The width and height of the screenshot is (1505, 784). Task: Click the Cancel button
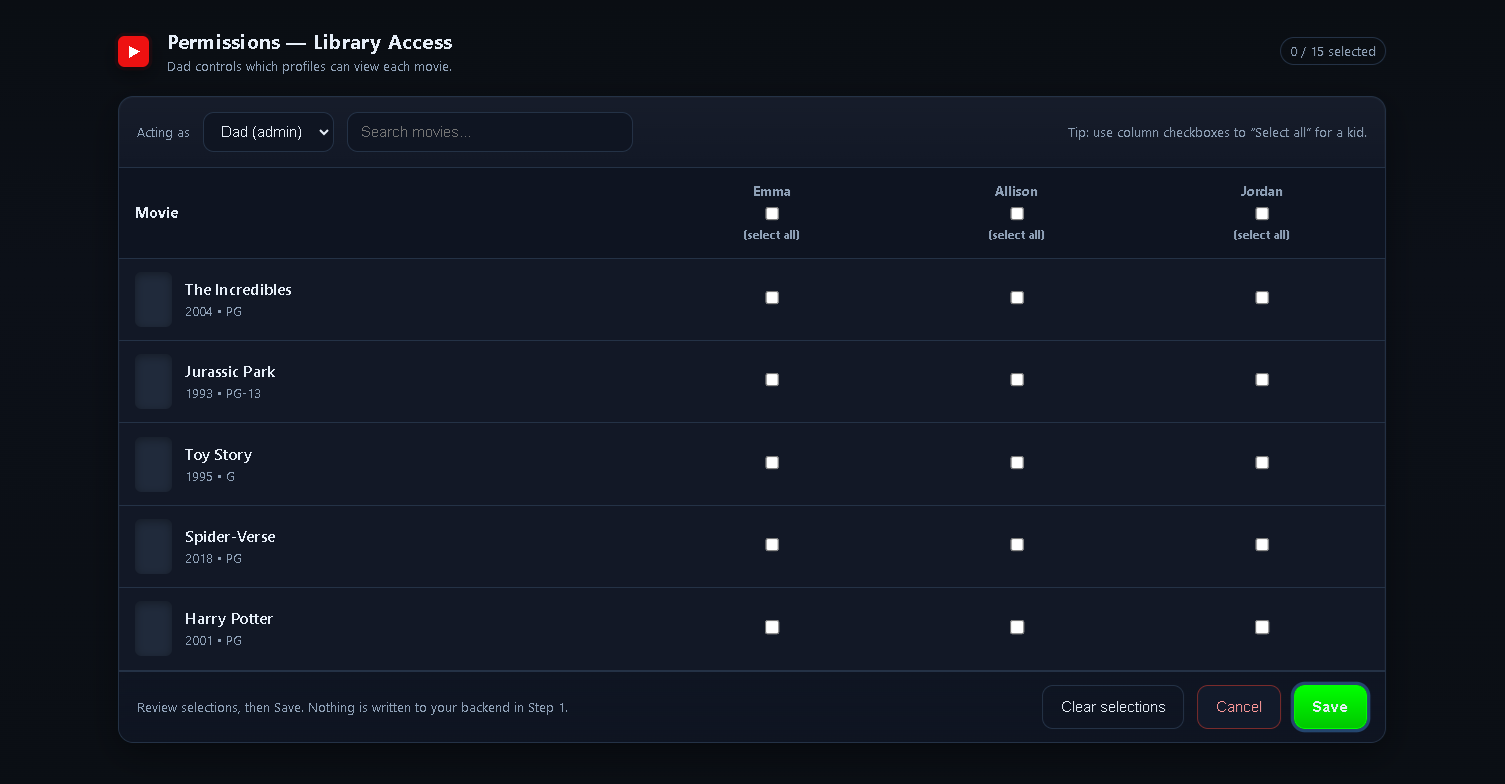1239,707
